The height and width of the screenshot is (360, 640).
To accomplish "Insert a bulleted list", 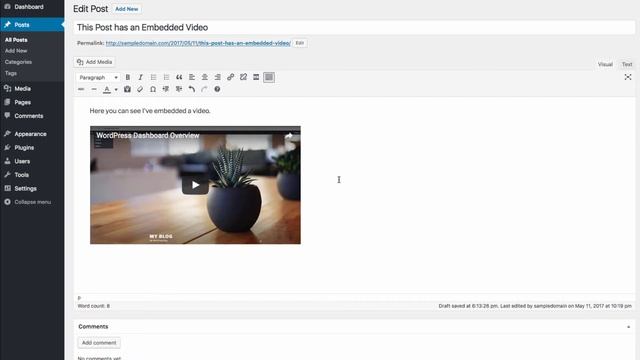I will (x=153, y=77).
